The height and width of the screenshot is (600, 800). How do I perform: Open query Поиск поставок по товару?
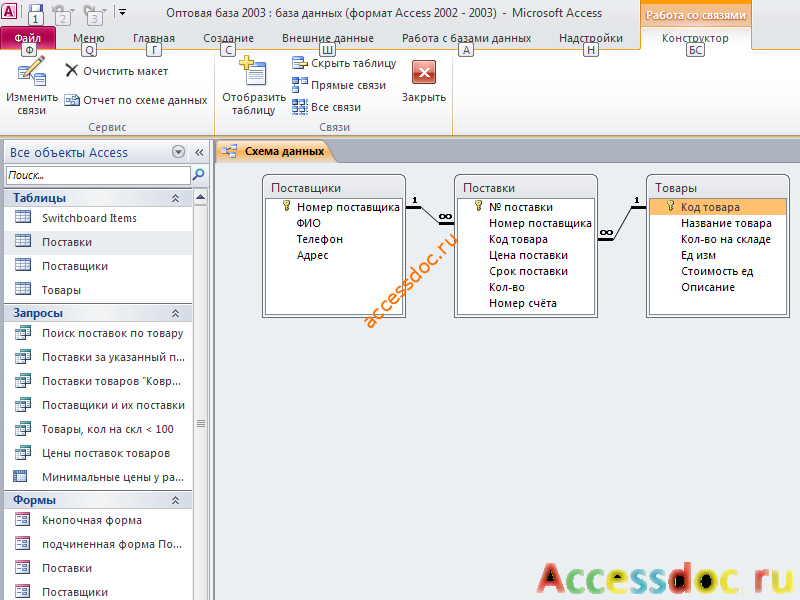pyautogui.click(x=98, y=333)
